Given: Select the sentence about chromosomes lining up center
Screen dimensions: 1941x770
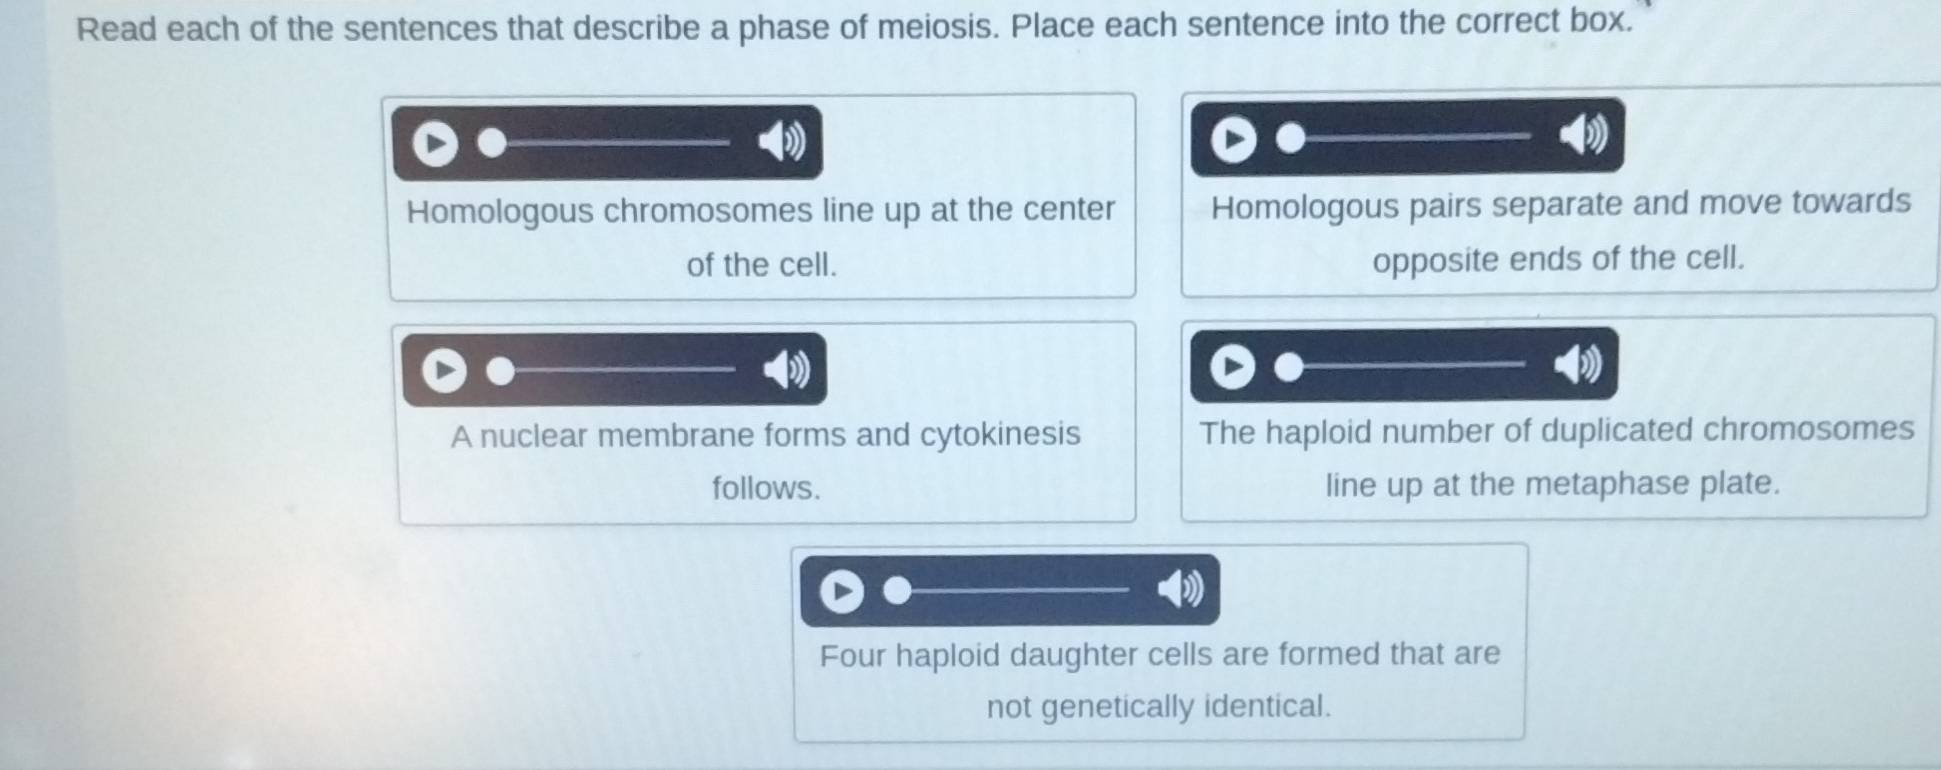Looking at the screenshot, I should (x=762, y=236).
